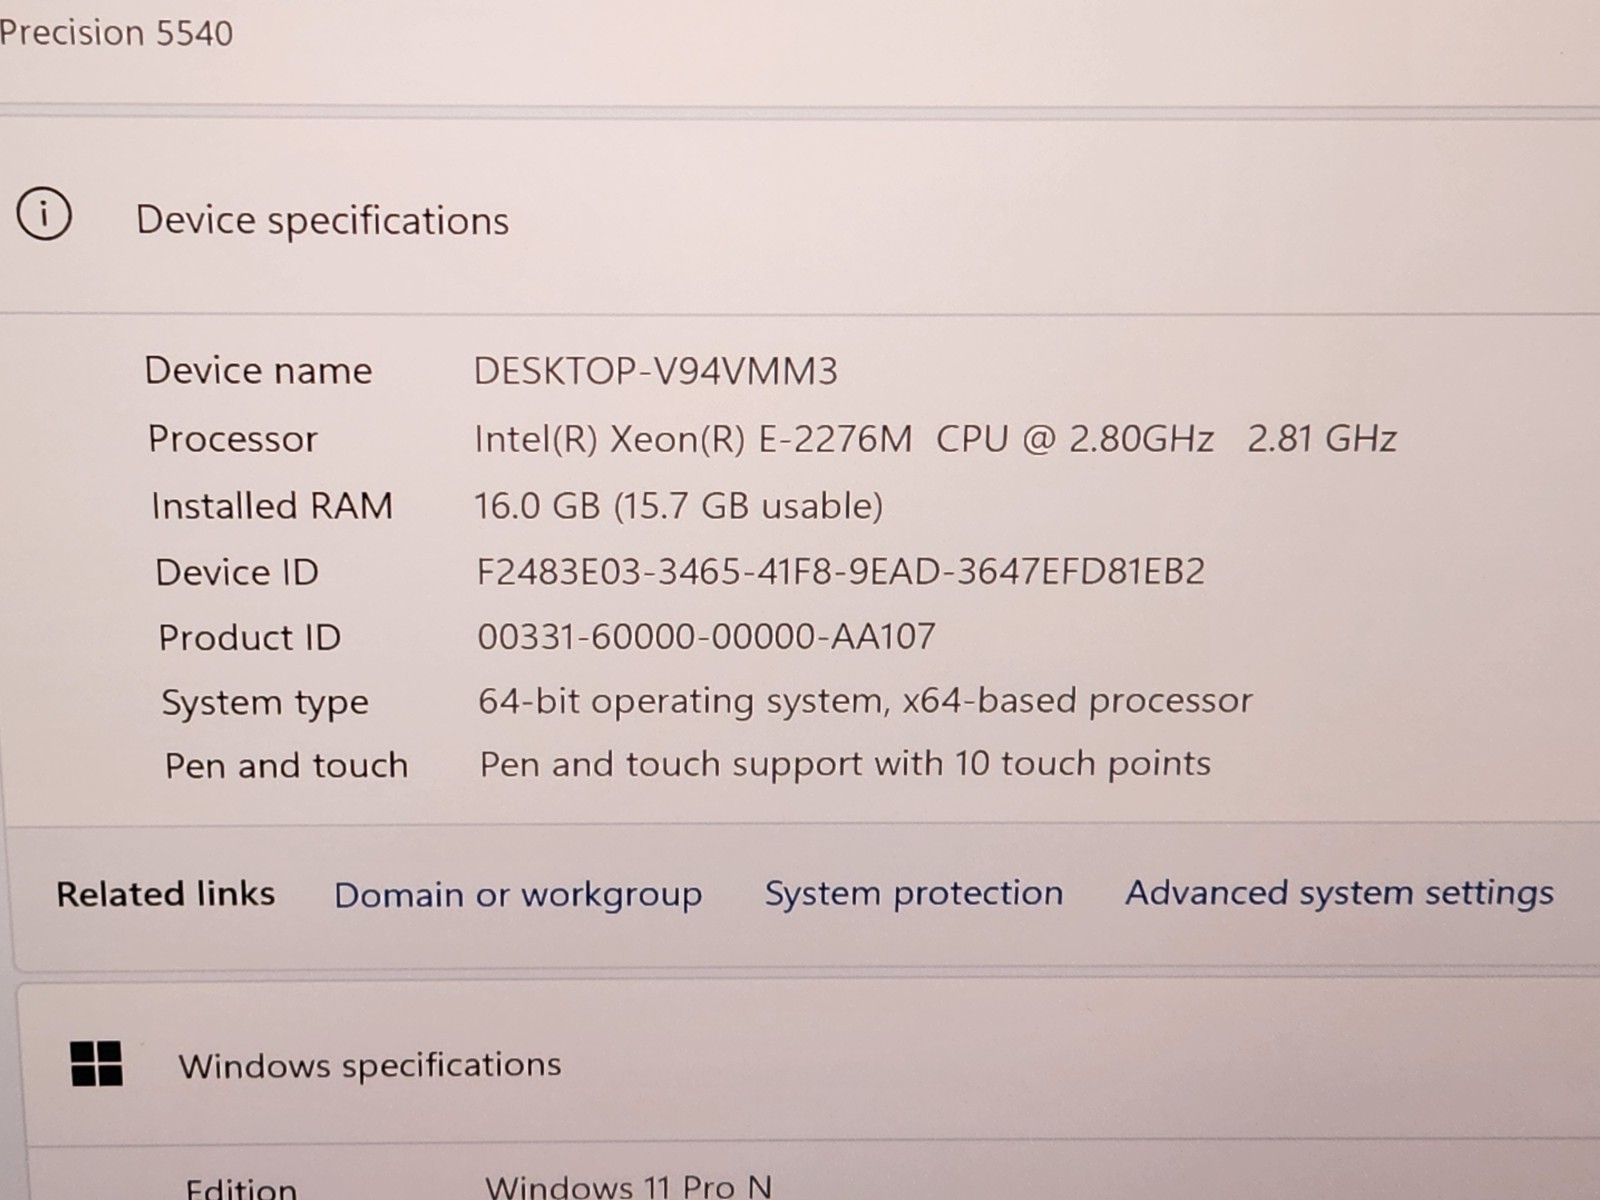This screenshot has height=1200, width=1600.
Task: Click the Pen and touch label
Action: coord(286,766)
